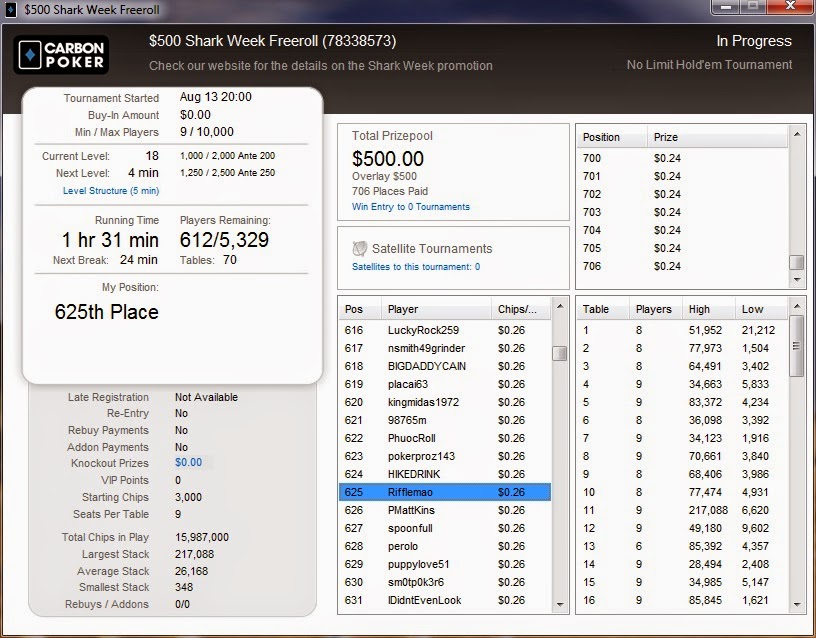Select player sm0tp0k3r6 row
Viewport: 816px width, 638px height.
(x=445, y=582)
